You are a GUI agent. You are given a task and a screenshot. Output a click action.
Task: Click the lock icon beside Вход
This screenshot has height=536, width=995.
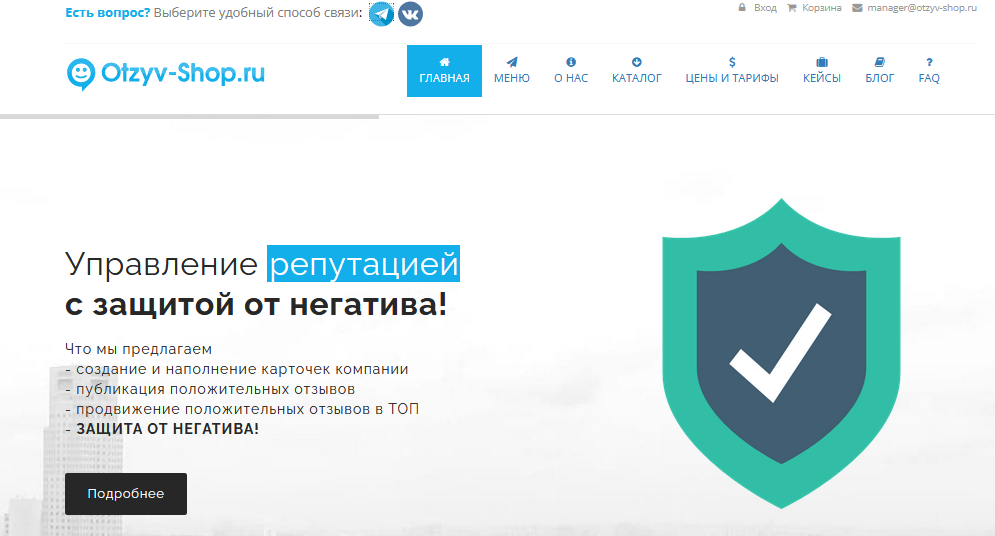click(742, 8)
